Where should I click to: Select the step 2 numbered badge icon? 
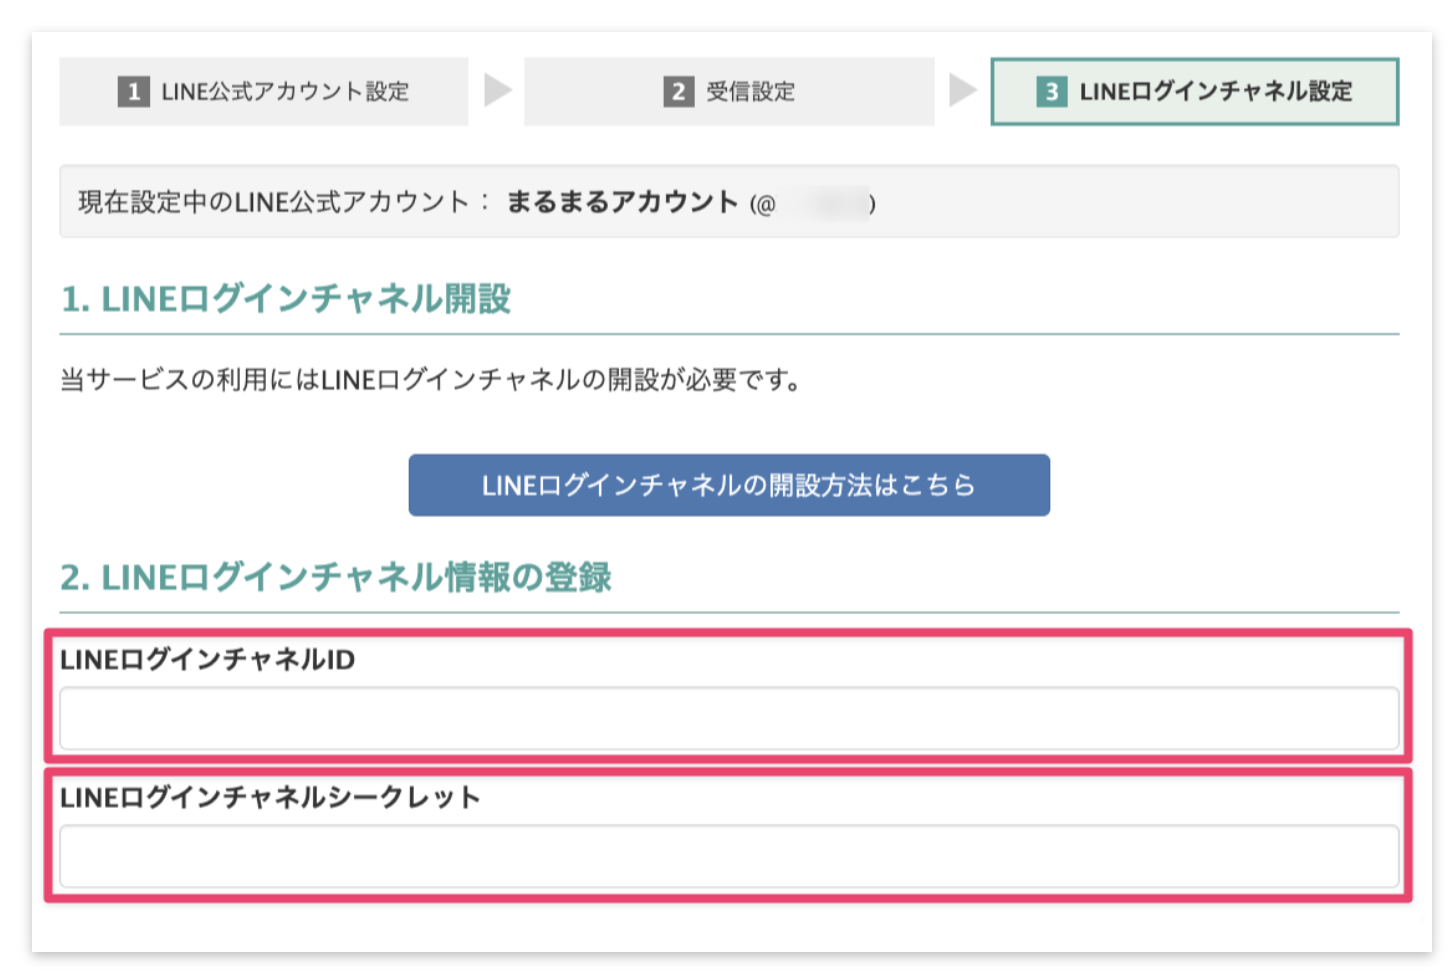click(x=679, y=92)
